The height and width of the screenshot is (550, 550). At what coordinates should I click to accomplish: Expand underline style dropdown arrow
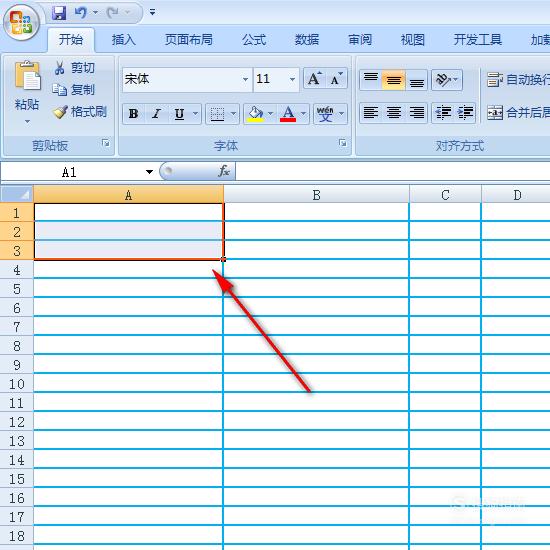(195, 114)
